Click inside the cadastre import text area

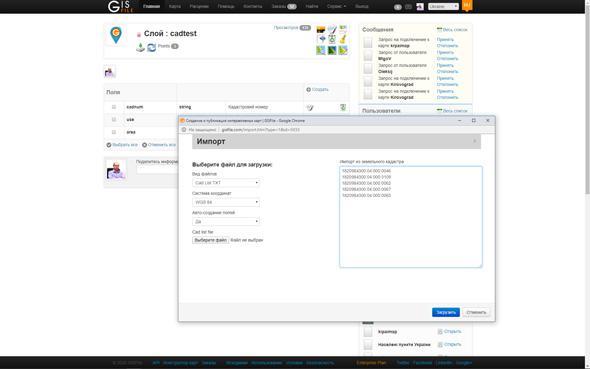pyautogui.click(x=411, y=217)
